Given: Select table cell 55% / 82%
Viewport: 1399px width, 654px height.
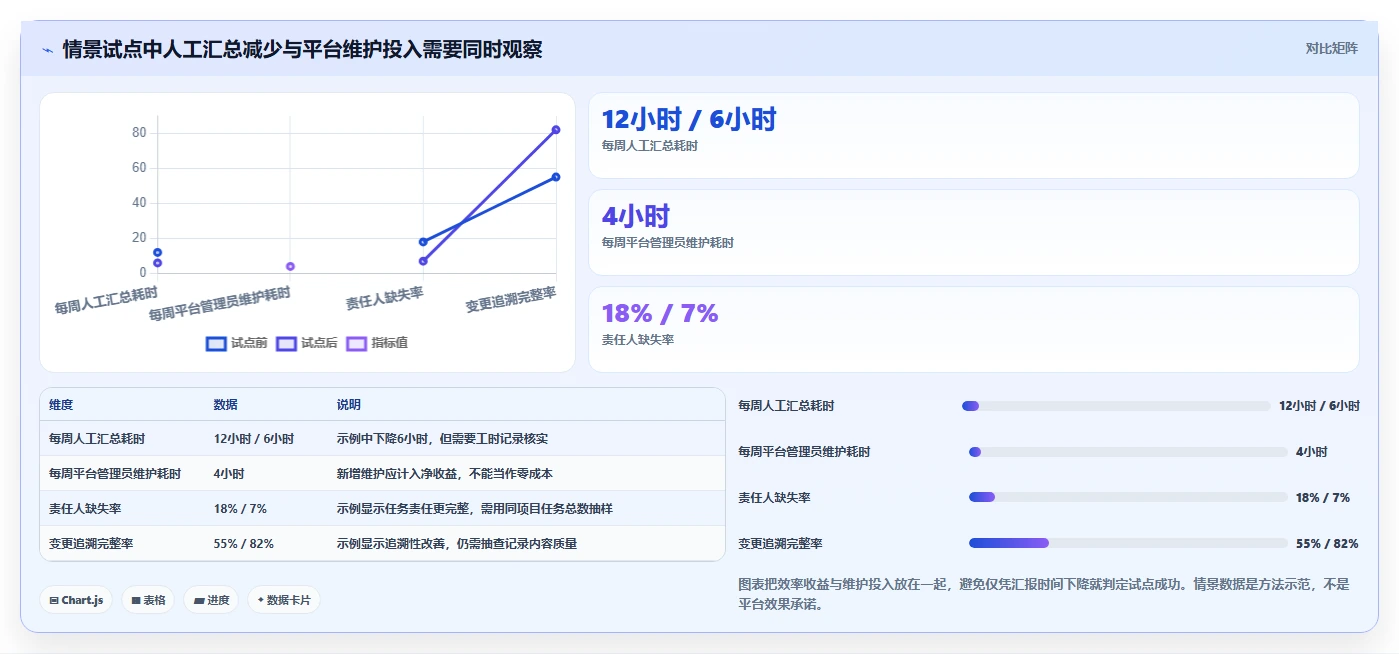Looking at the screenshot, I should click(244, 544).
